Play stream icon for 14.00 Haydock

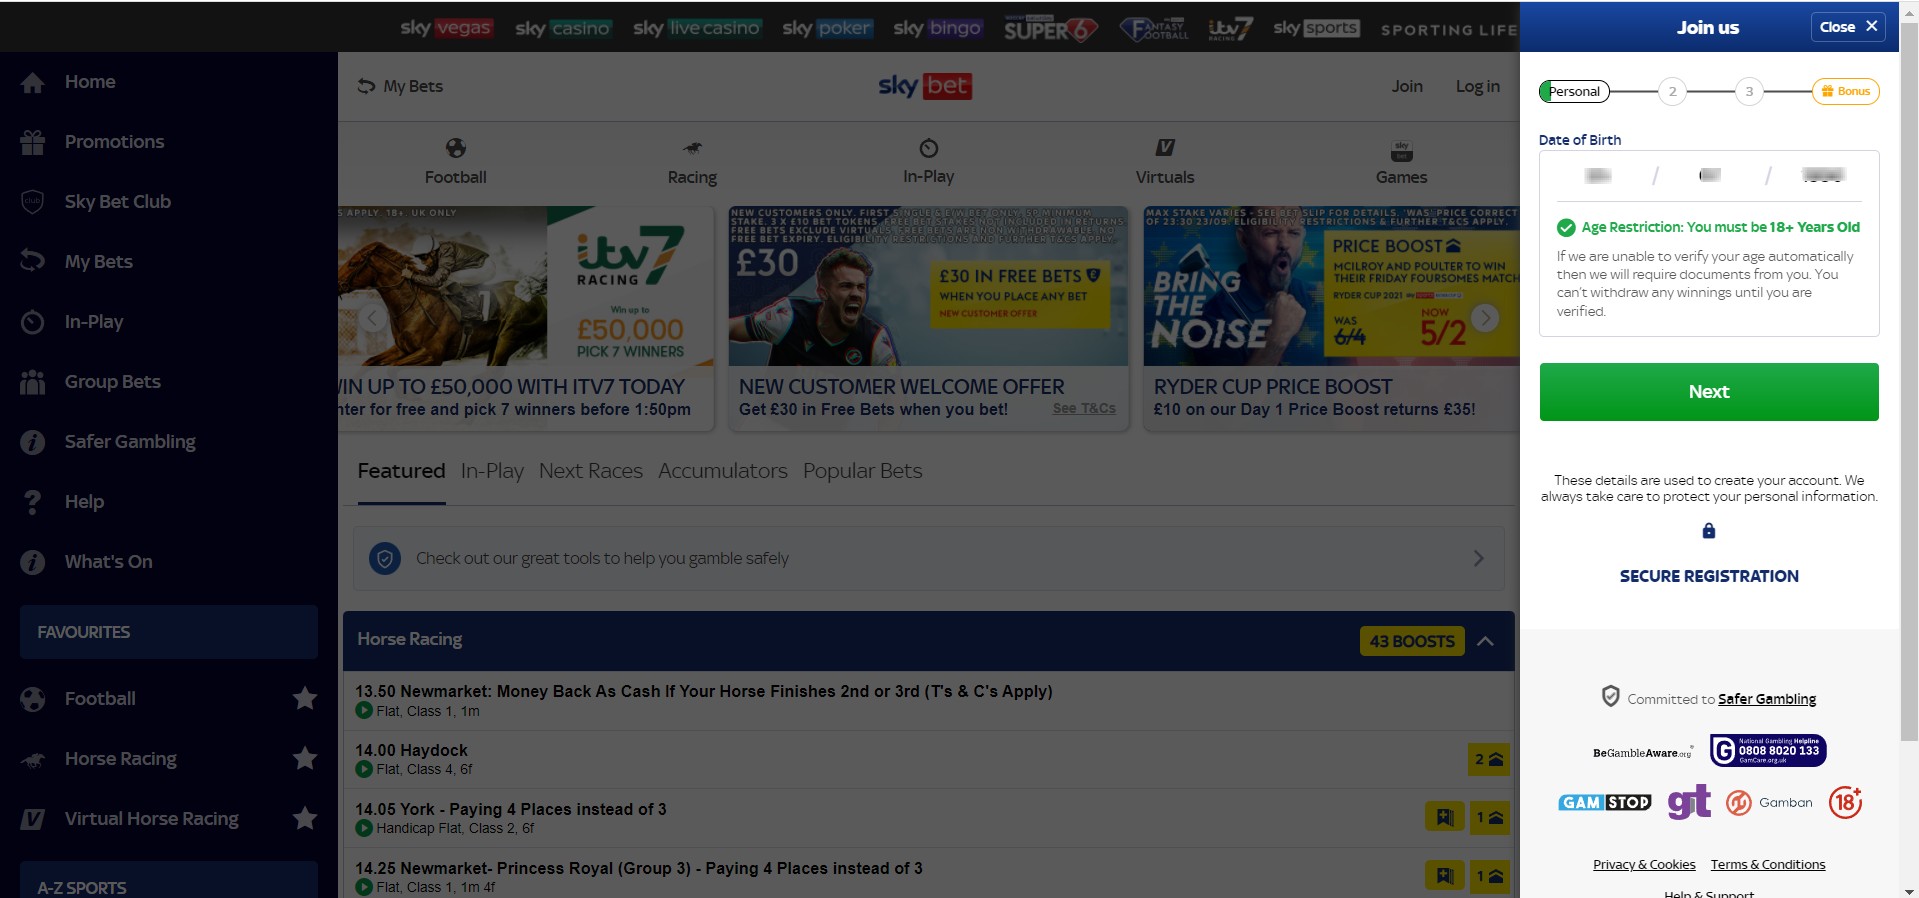pos(364,769)
